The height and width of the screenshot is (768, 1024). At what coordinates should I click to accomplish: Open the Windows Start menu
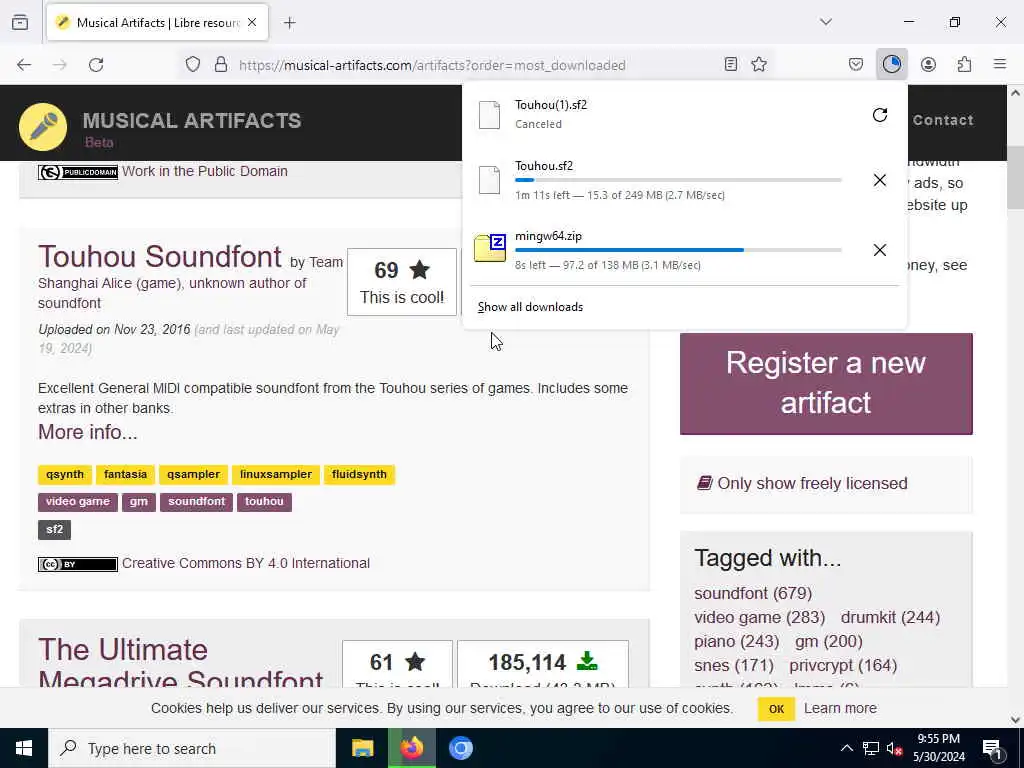point(24,748)
